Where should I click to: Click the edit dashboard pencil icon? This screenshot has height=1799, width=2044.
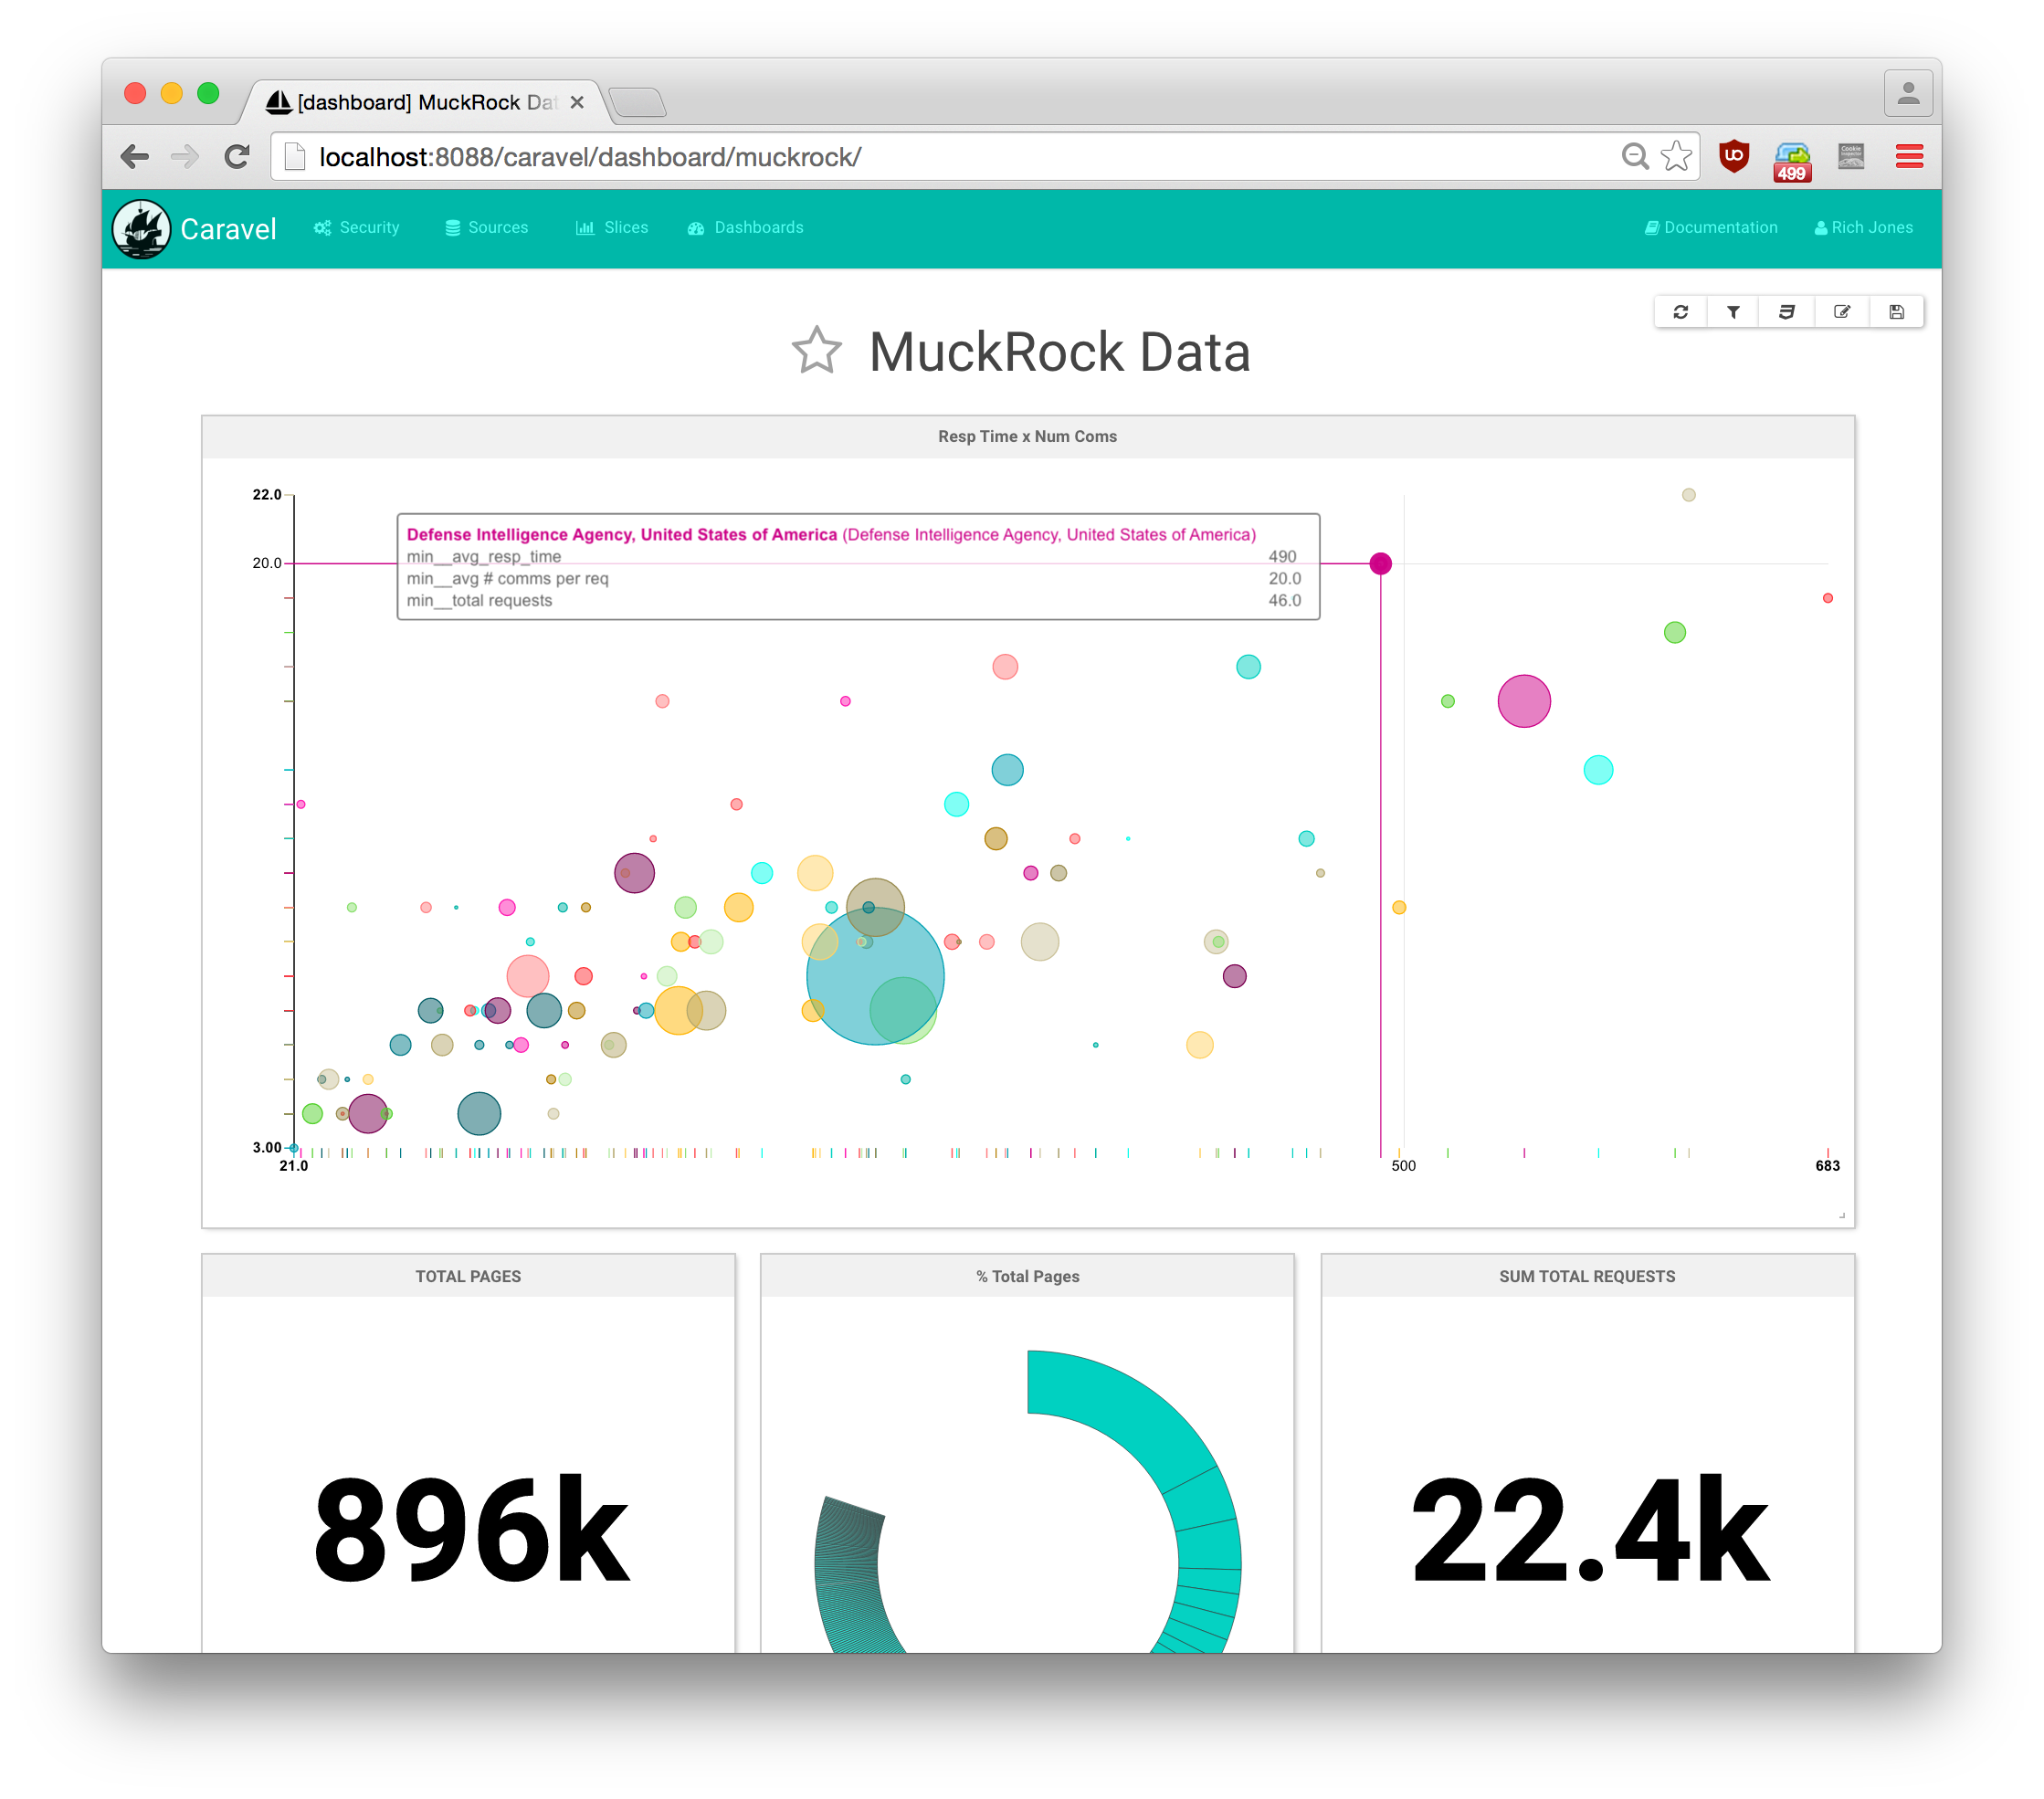[1841, 312]
